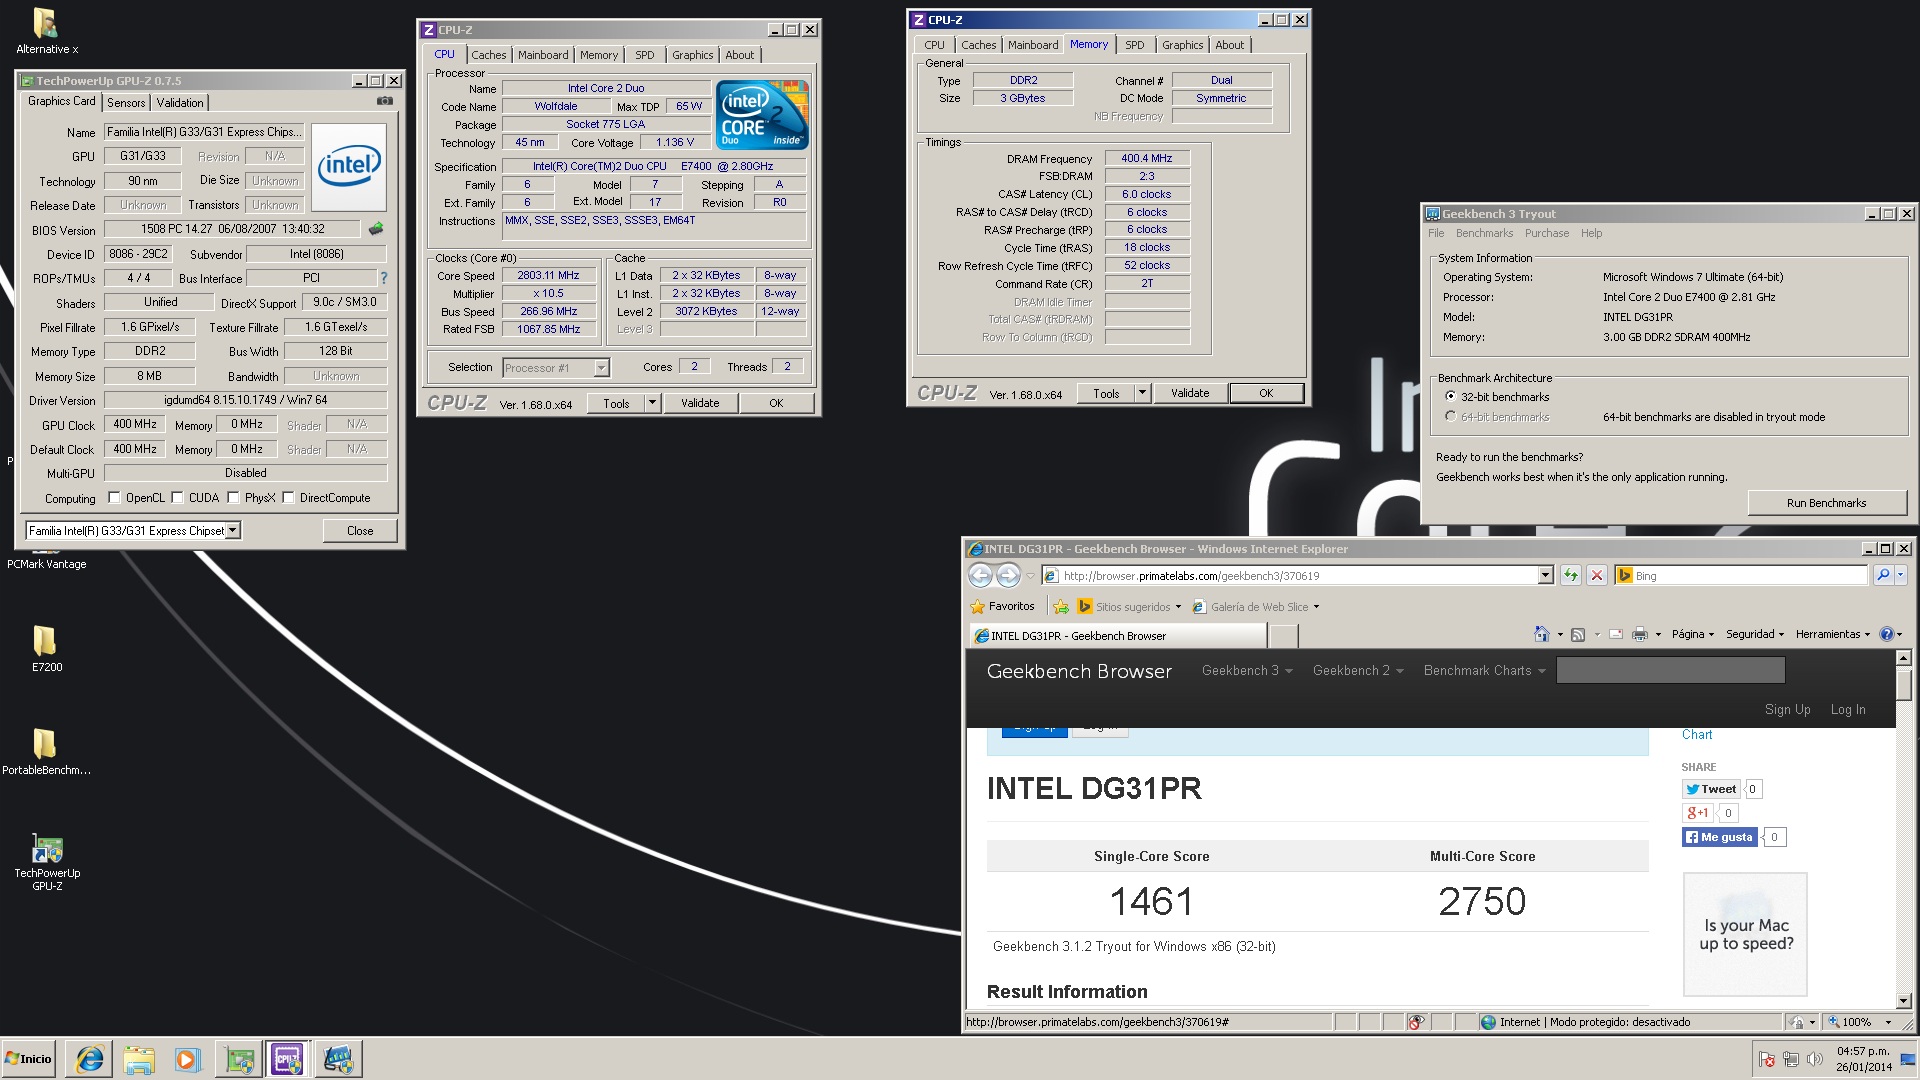Viewport: 1920px width, 1080px height.
Task: Expand the Tools dropdown arrow in CPU-Z CPU window
Action: [652, 403]
